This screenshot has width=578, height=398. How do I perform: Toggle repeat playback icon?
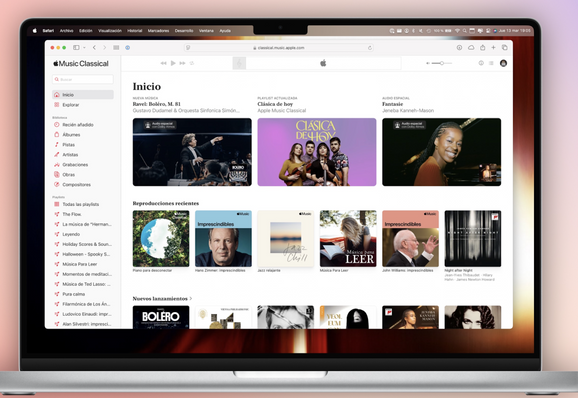[192, 63]
